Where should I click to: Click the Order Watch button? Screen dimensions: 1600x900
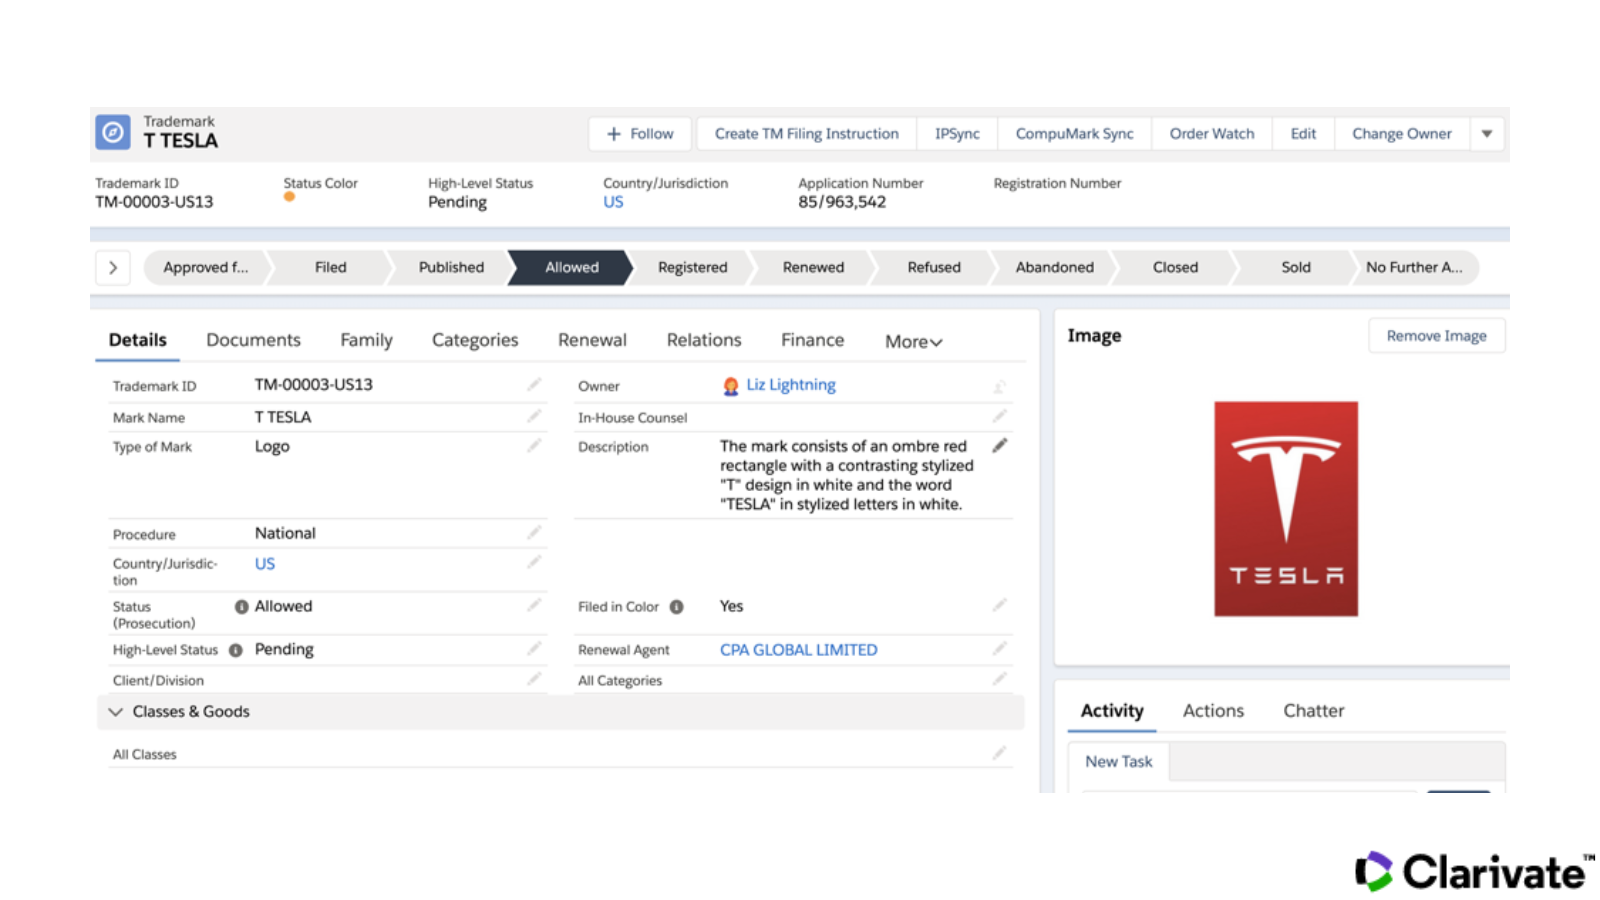point(1212,133)
